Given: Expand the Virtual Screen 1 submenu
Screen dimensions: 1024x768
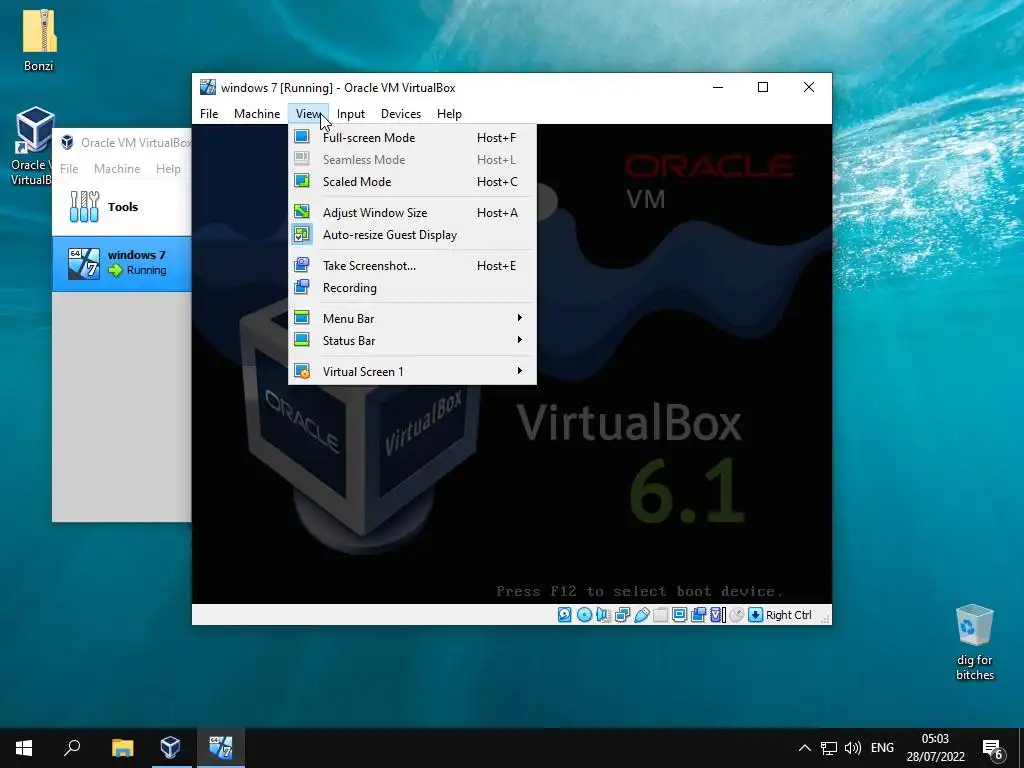Looking at the screenshot, I should tap(412, 372).
